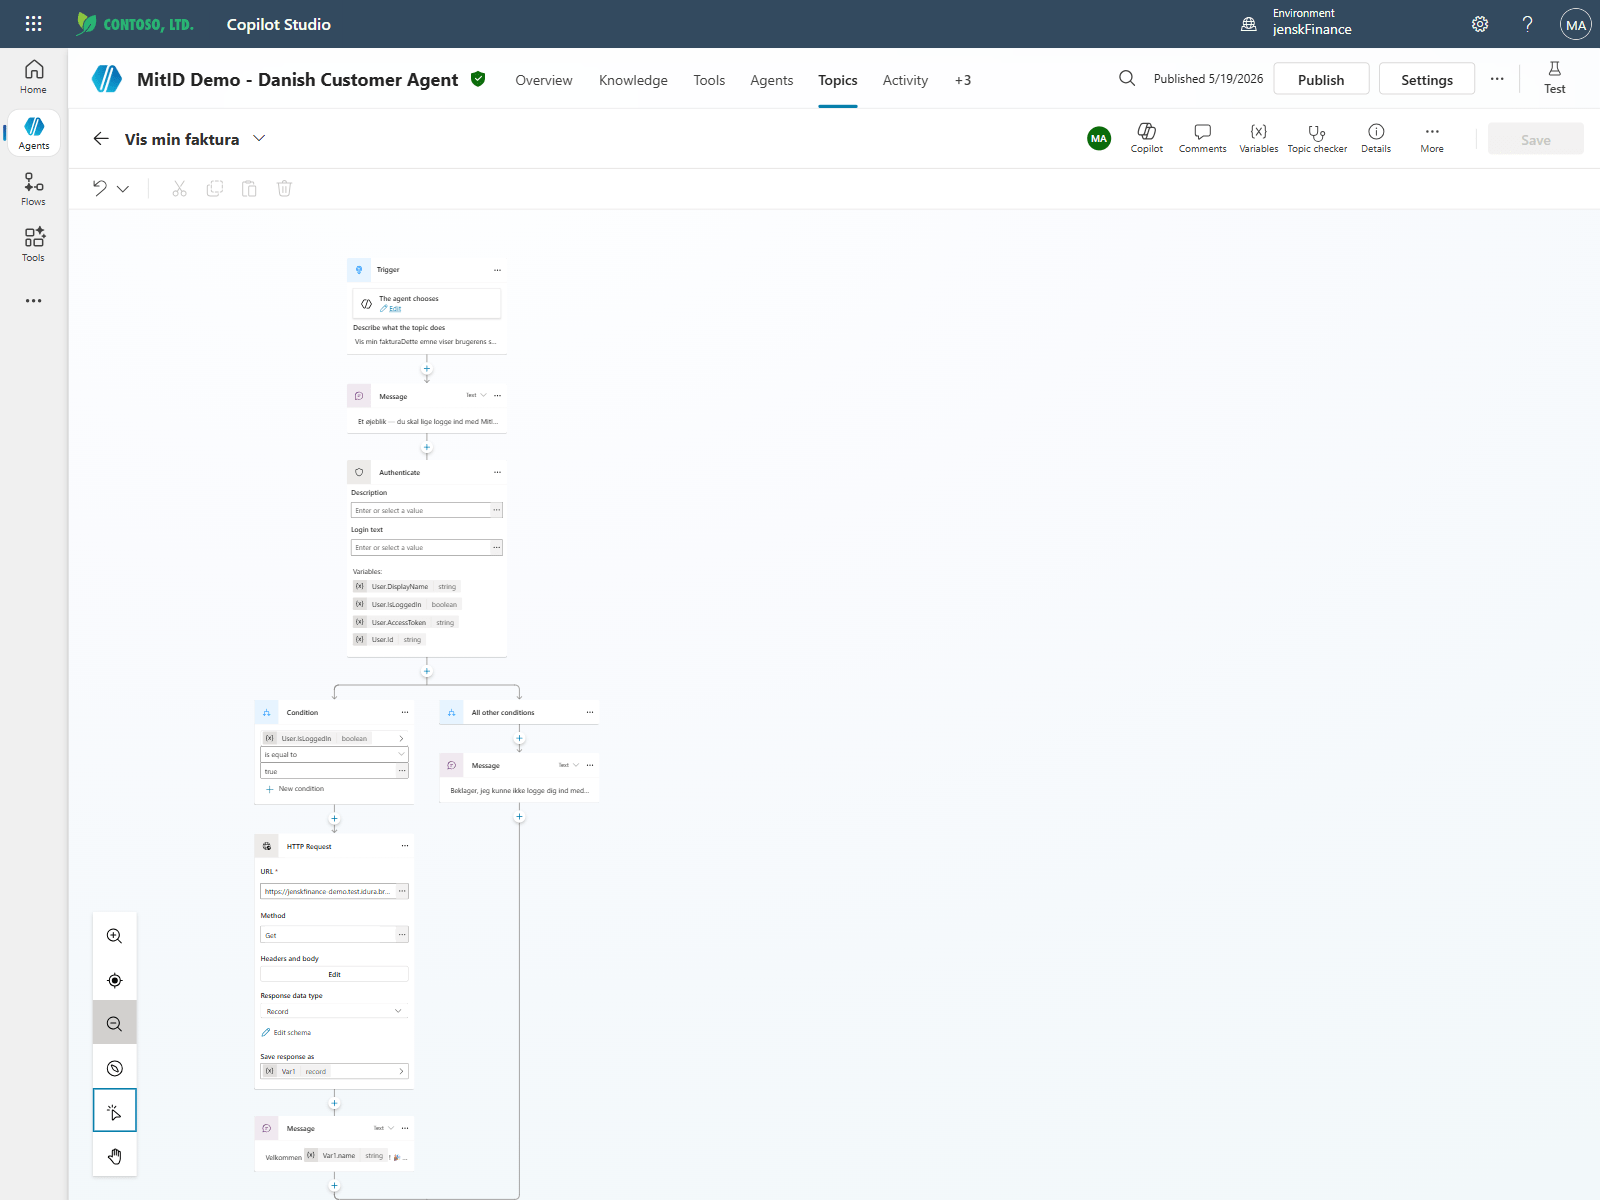Open the Settings gear in the top bar
Screen dimensions: 1600x1200
click(1480, 24)
